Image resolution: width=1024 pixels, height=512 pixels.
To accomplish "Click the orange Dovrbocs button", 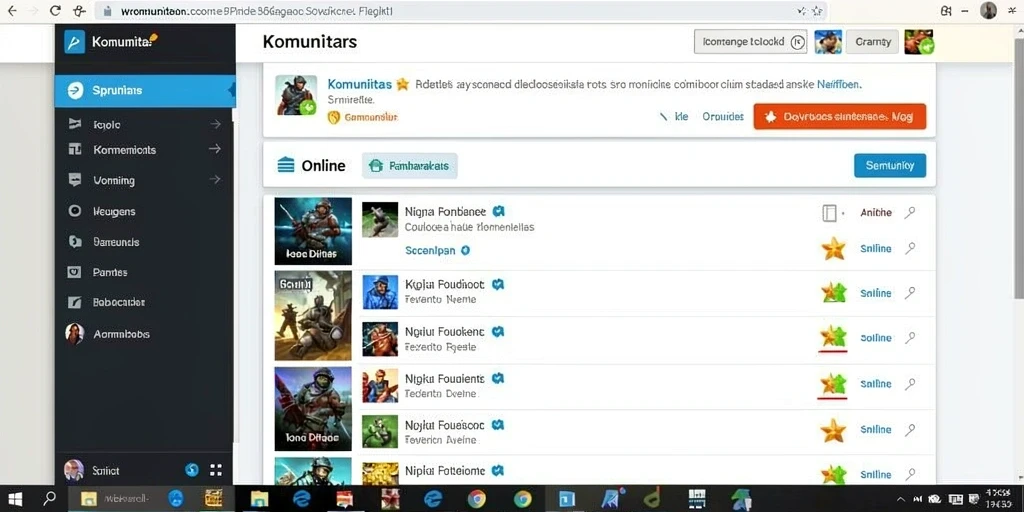I will point(839,116).
